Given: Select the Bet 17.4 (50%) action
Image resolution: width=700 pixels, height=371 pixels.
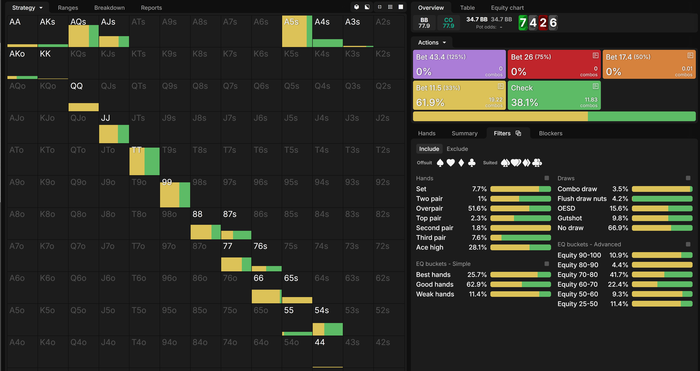Looking at the screenshot, I should click(649, 65).
